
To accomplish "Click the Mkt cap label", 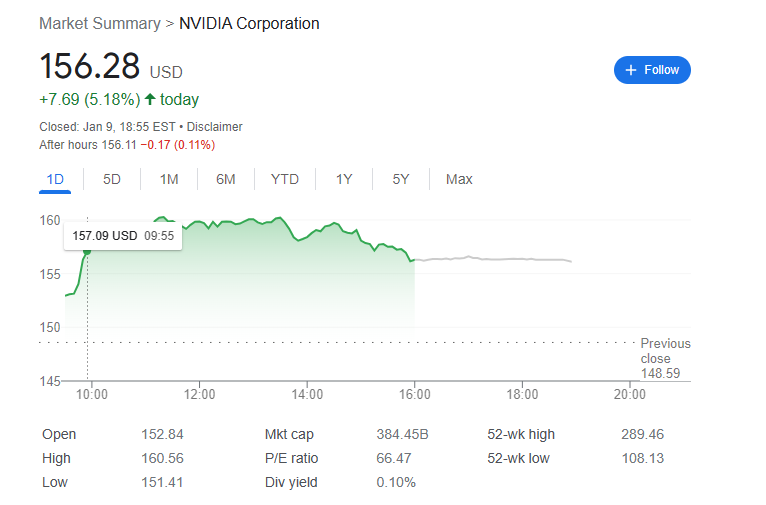I will point(289,434).
